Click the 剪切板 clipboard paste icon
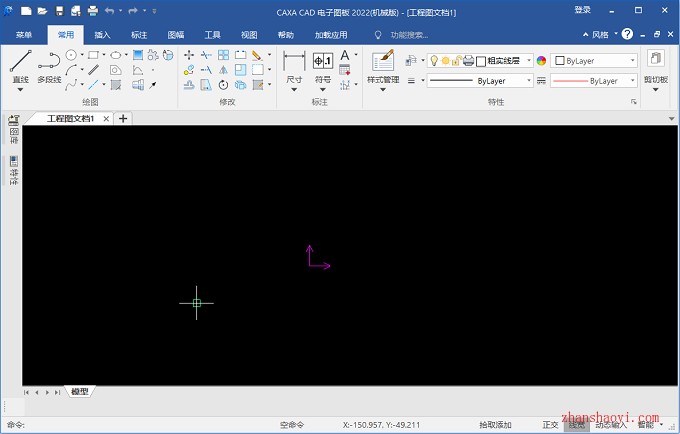This screenshot has height=434, width=680. [x=656, y=58]
